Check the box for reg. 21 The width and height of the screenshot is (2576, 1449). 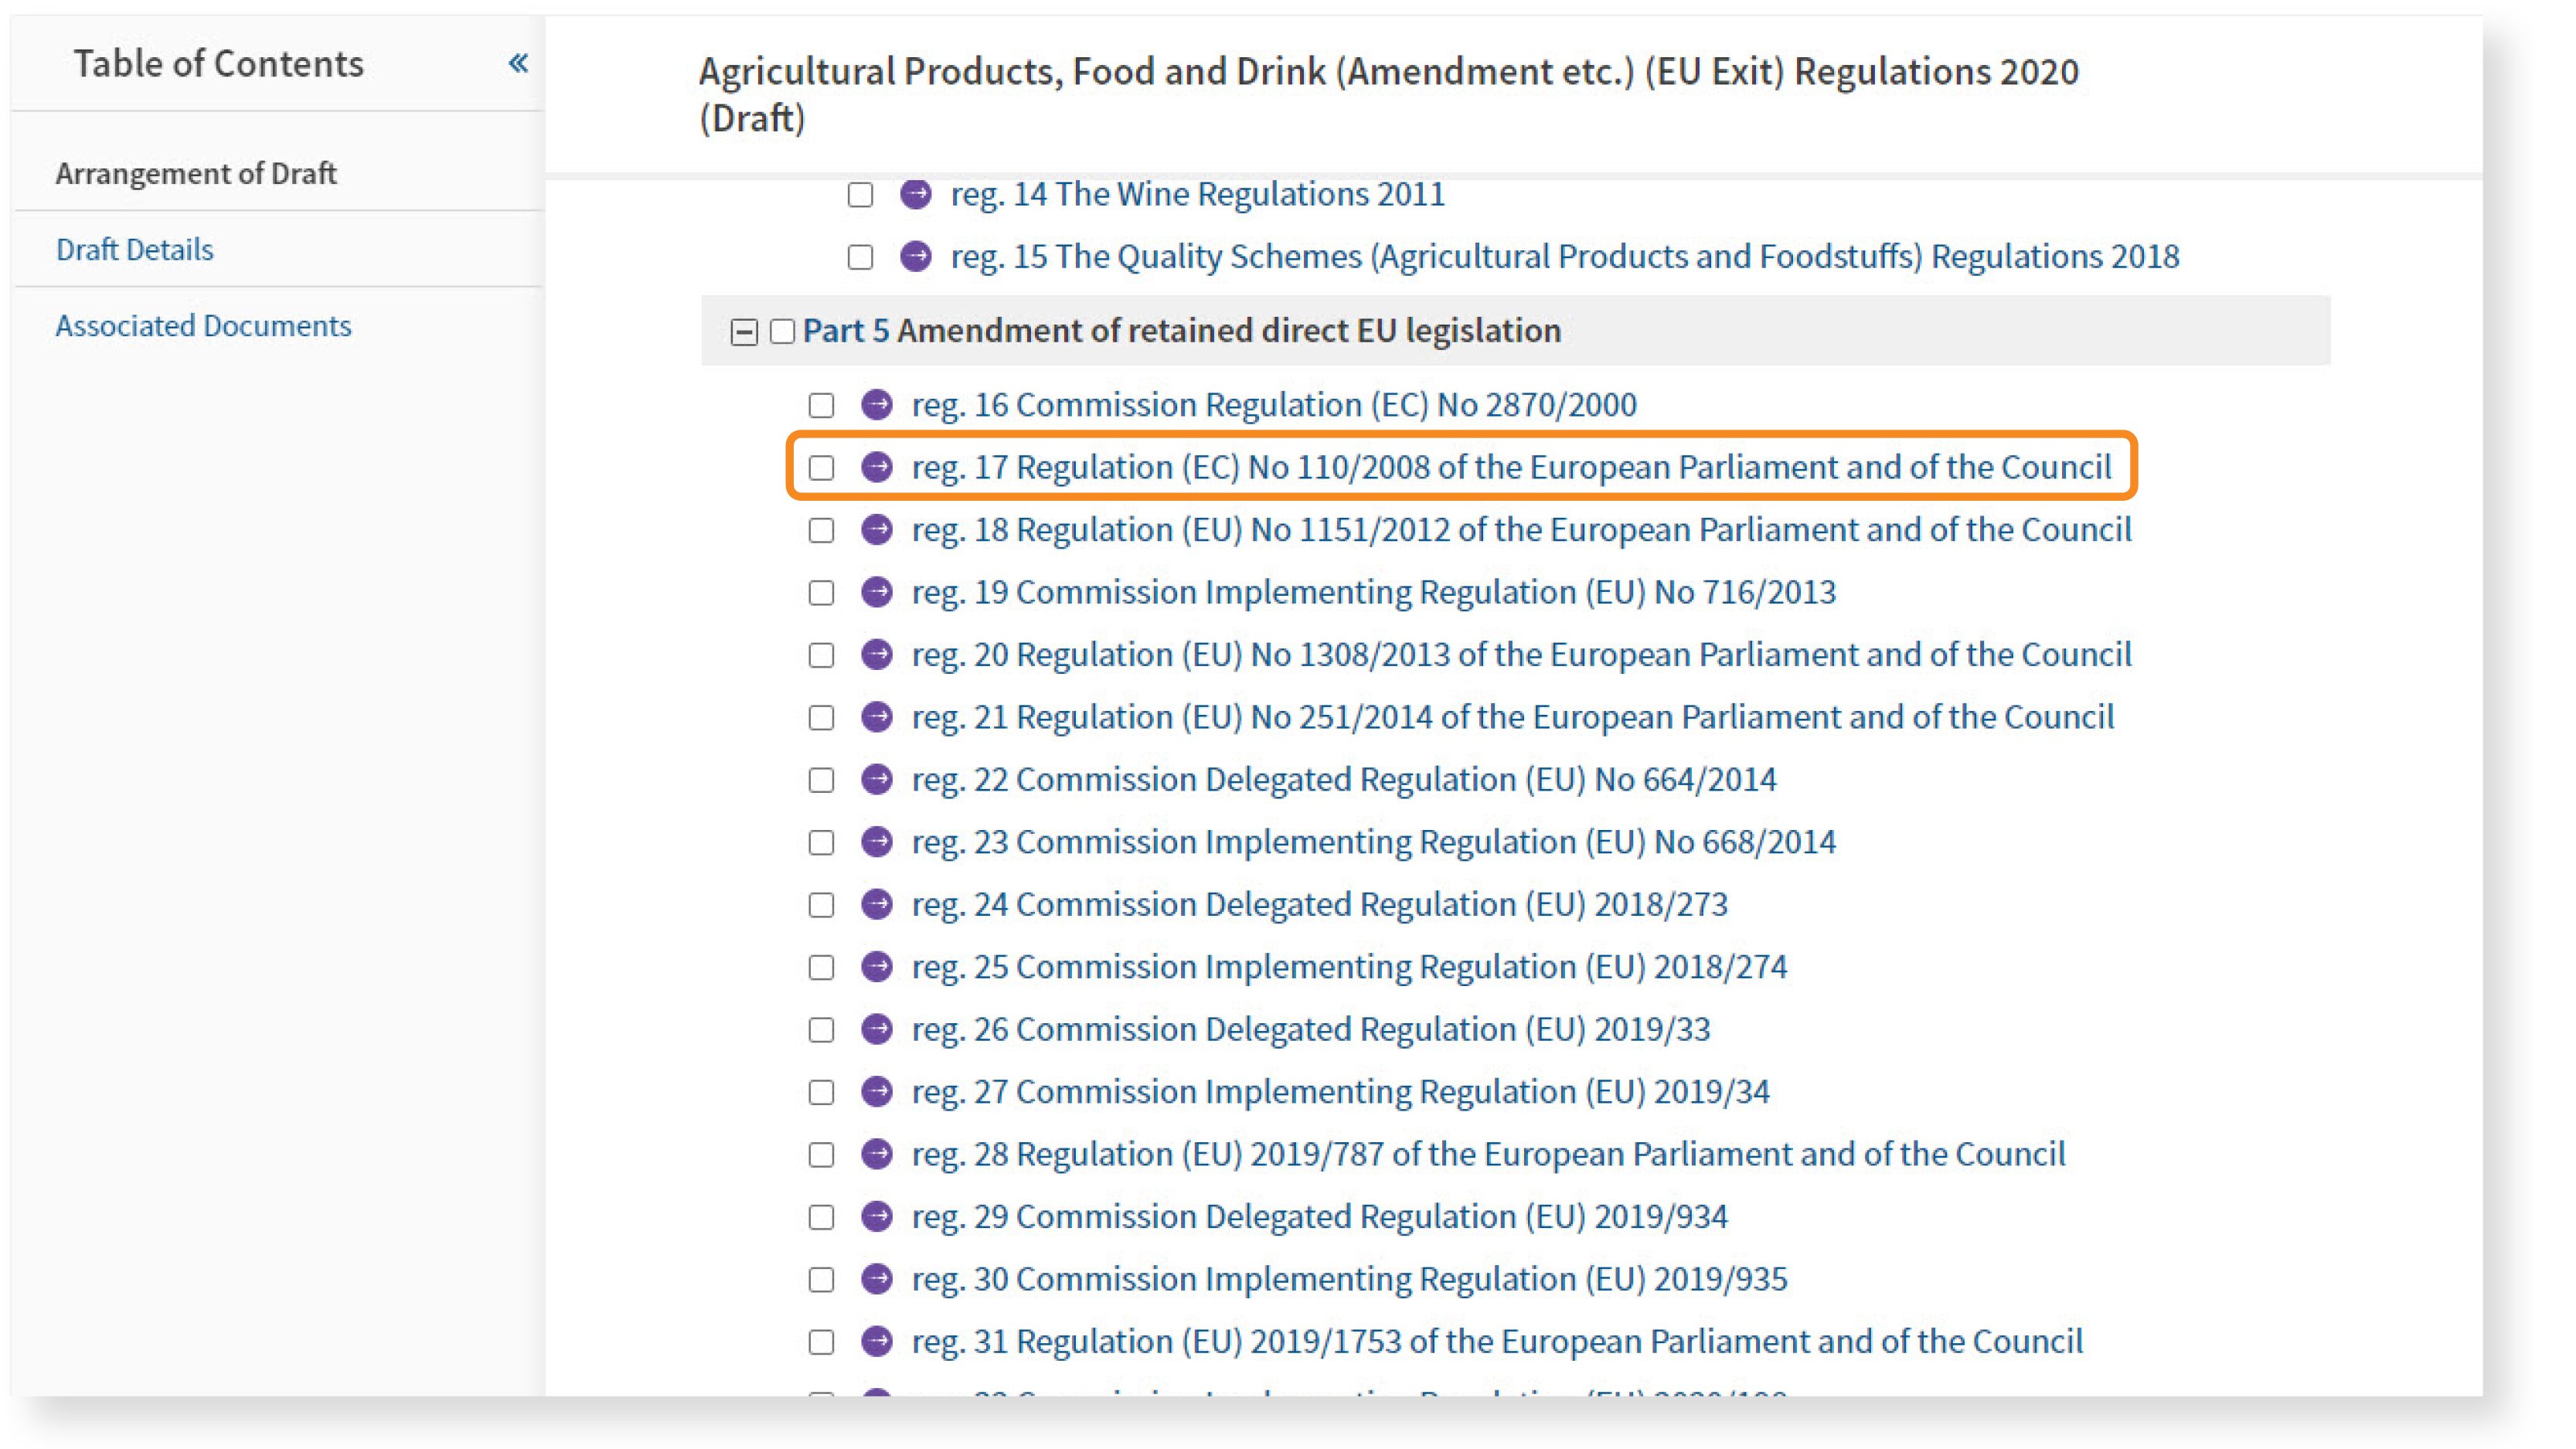(821, 718)
